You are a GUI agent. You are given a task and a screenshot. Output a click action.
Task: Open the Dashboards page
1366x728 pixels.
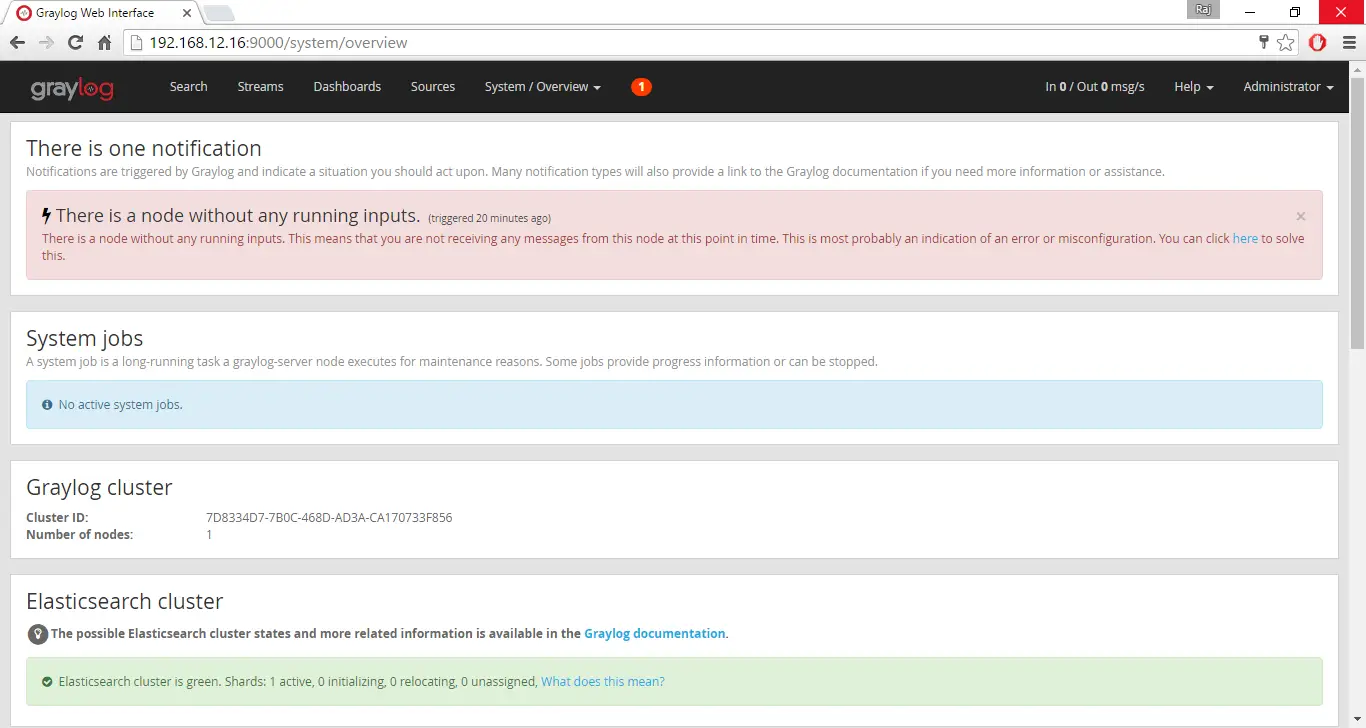coord(347,87)
